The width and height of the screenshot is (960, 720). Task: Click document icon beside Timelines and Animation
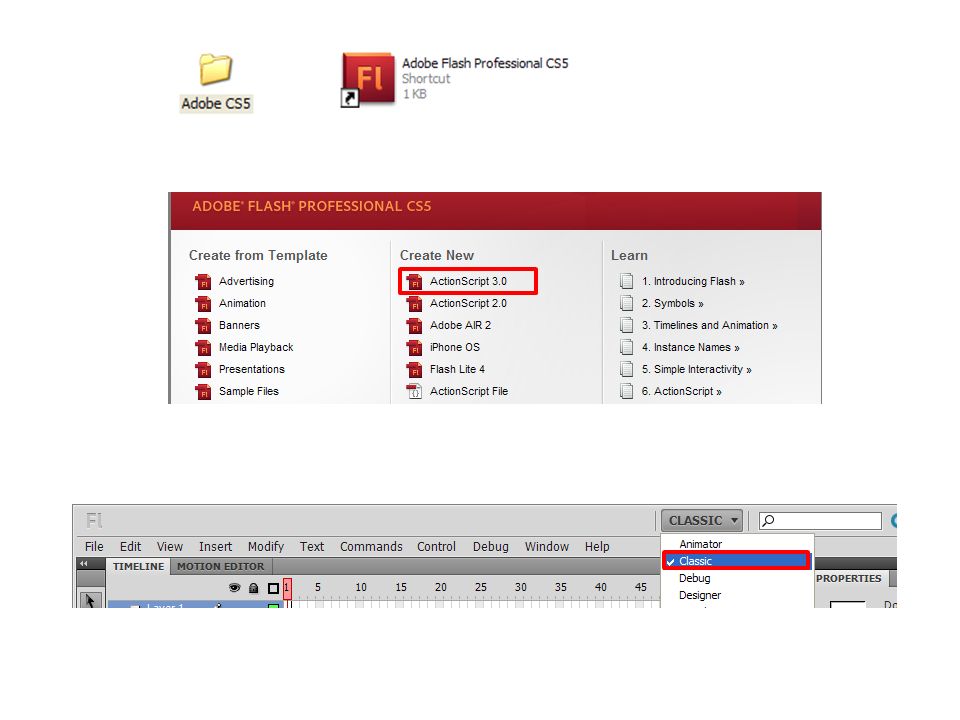coord(626,325)
